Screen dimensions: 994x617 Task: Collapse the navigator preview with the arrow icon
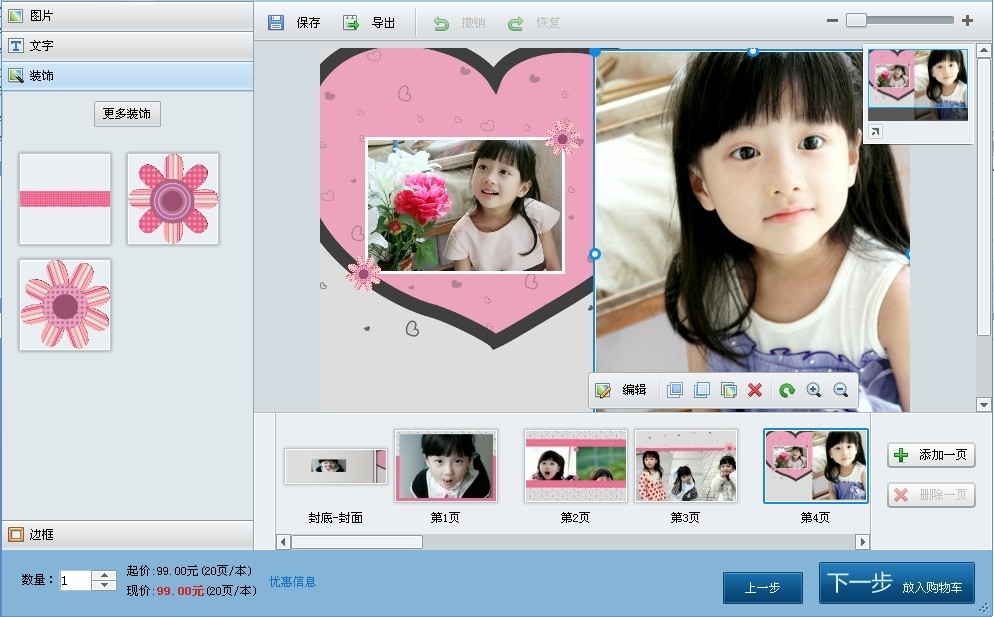(875, 131)
